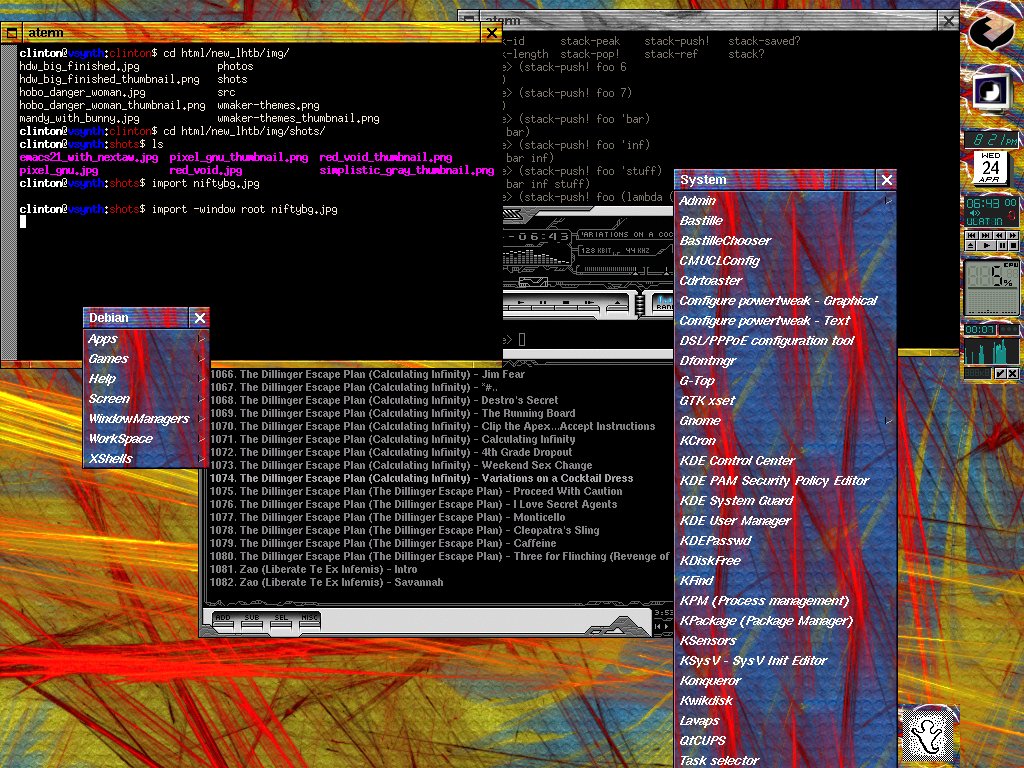Click the ADD button in the playlist editor

point(223,619)
